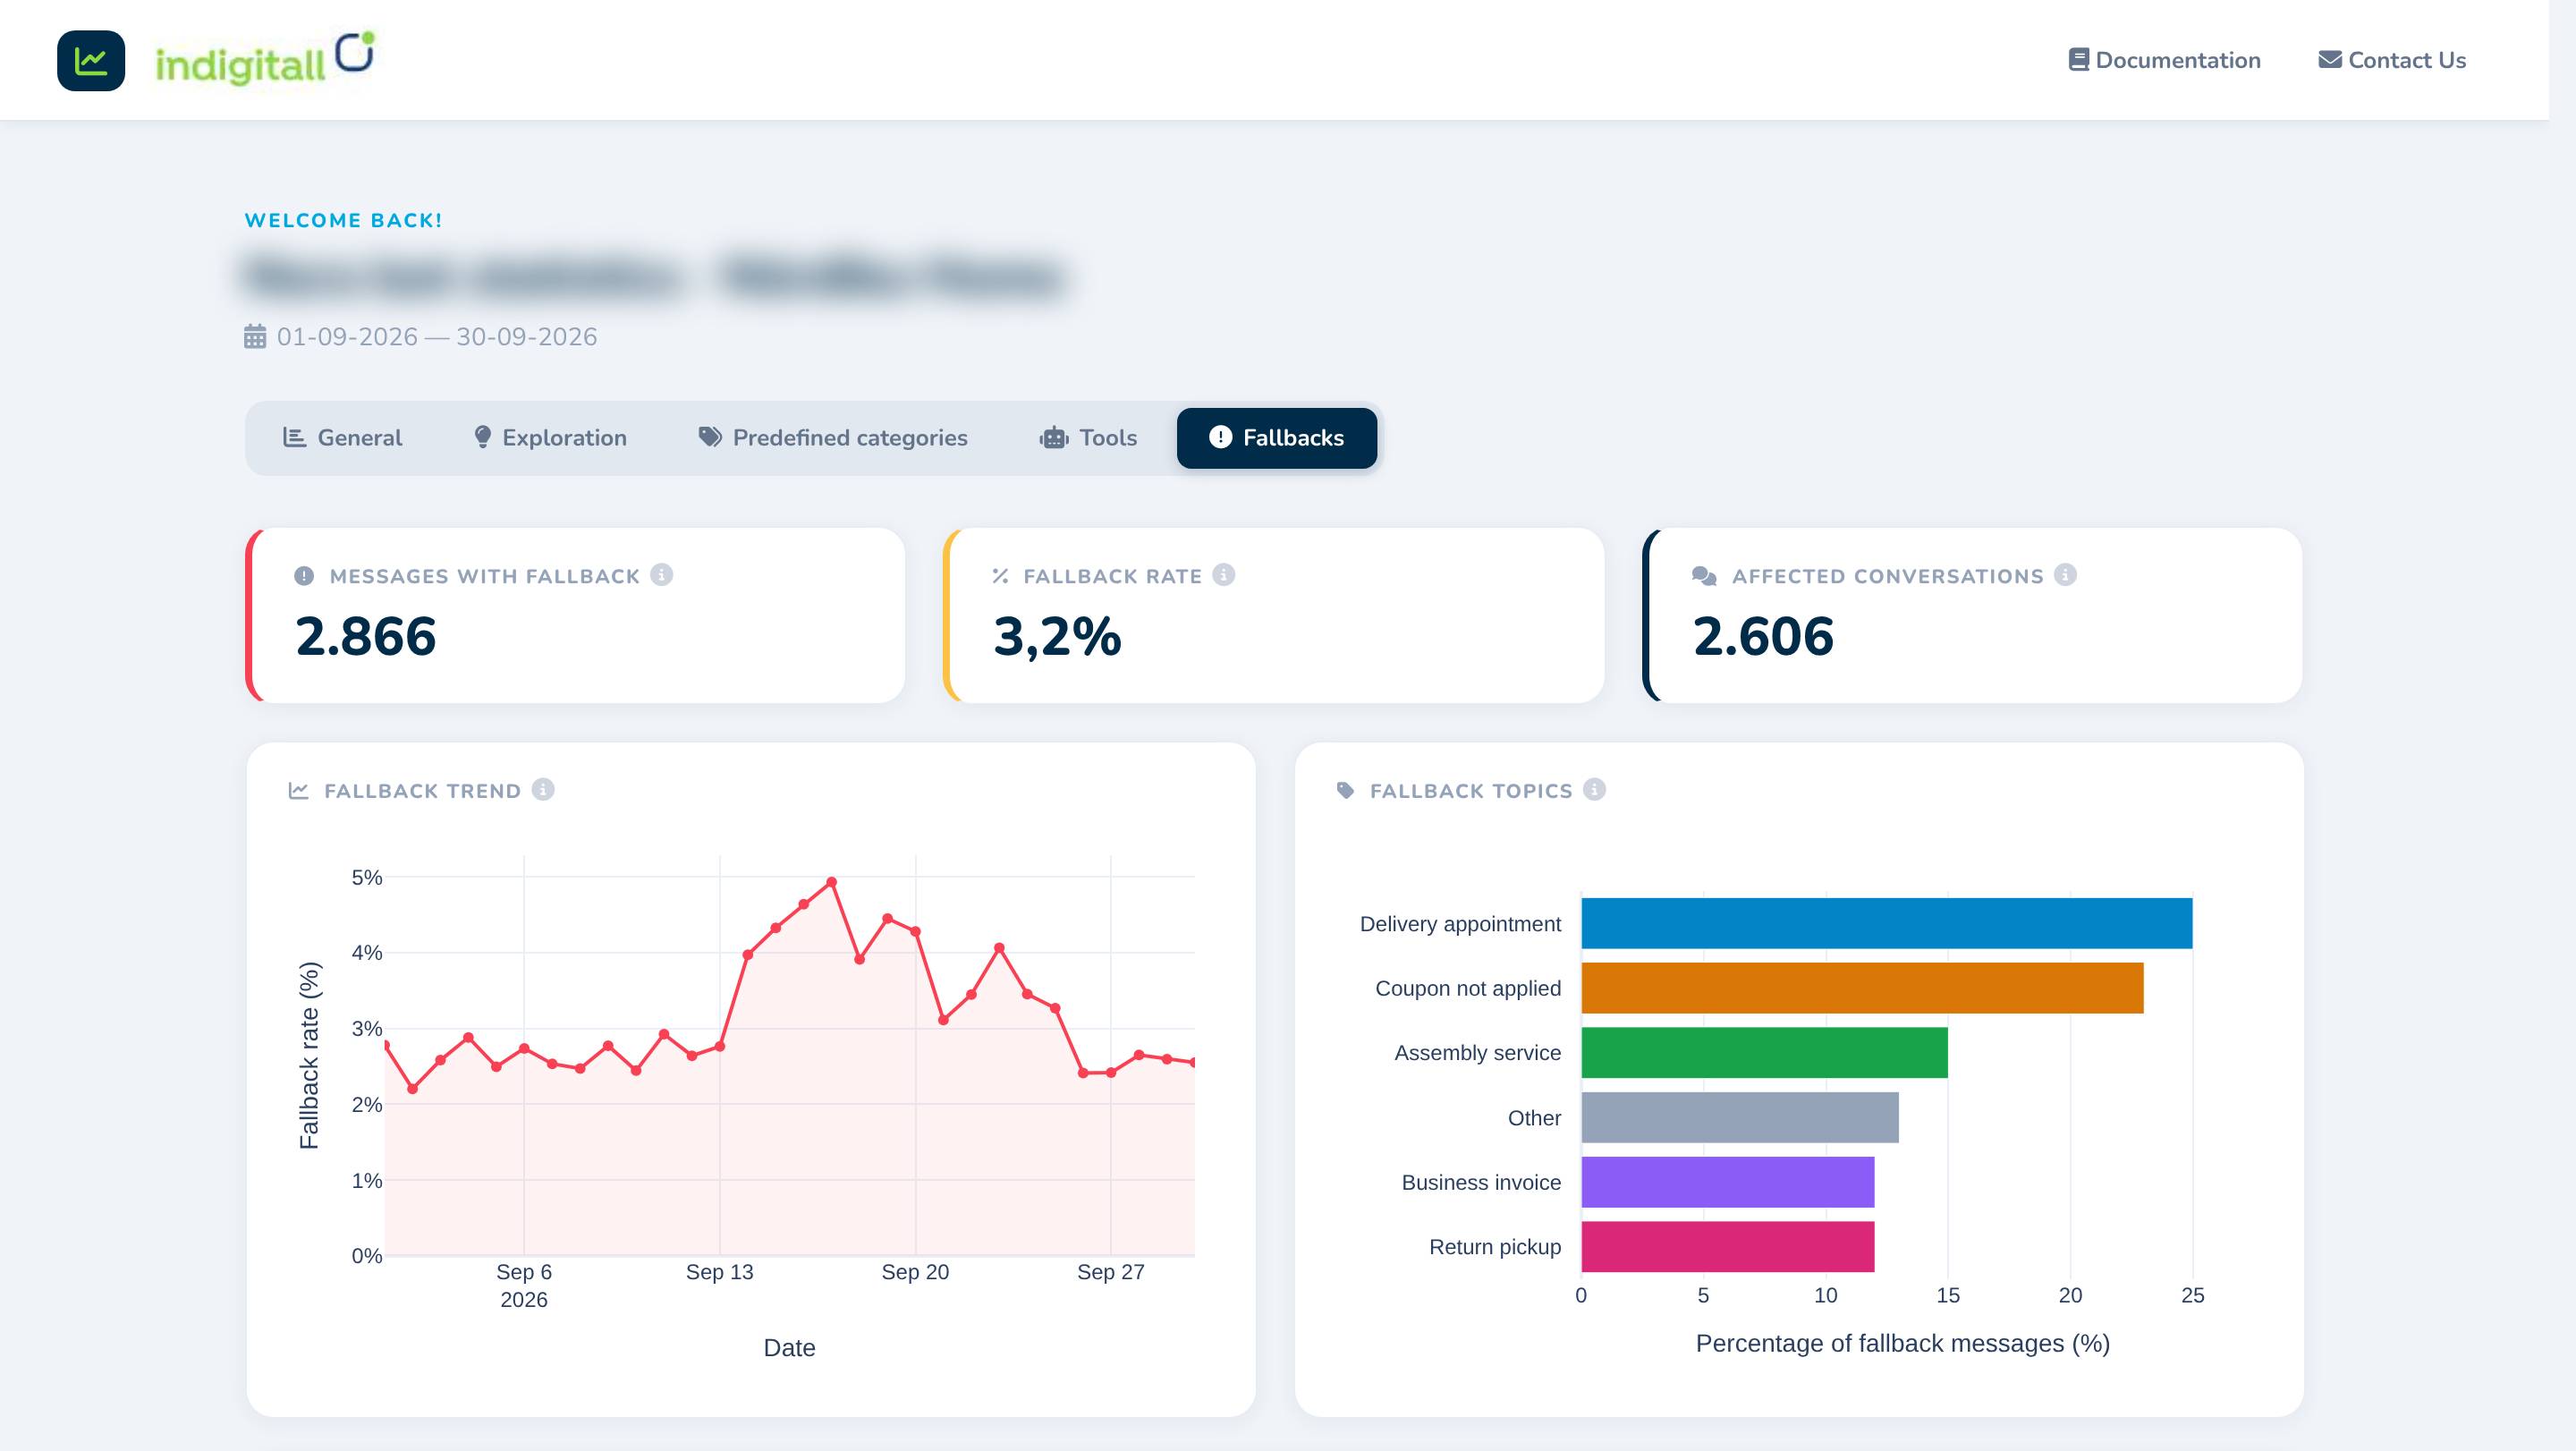Click the peak data point on fallback trend line

point(832,882)
